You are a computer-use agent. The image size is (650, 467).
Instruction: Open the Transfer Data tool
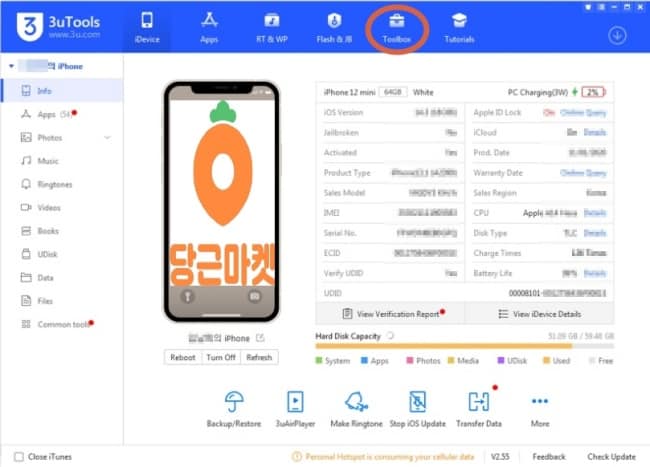click(x=479, y=409)
